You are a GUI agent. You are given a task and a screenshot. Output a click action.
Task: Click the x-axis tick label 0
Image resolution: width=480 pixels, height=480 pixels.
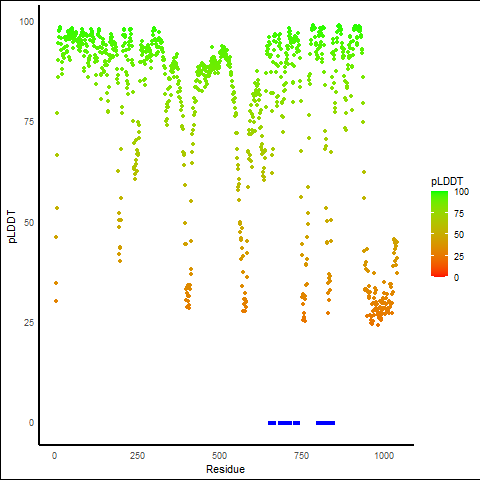tap(54, 455)
